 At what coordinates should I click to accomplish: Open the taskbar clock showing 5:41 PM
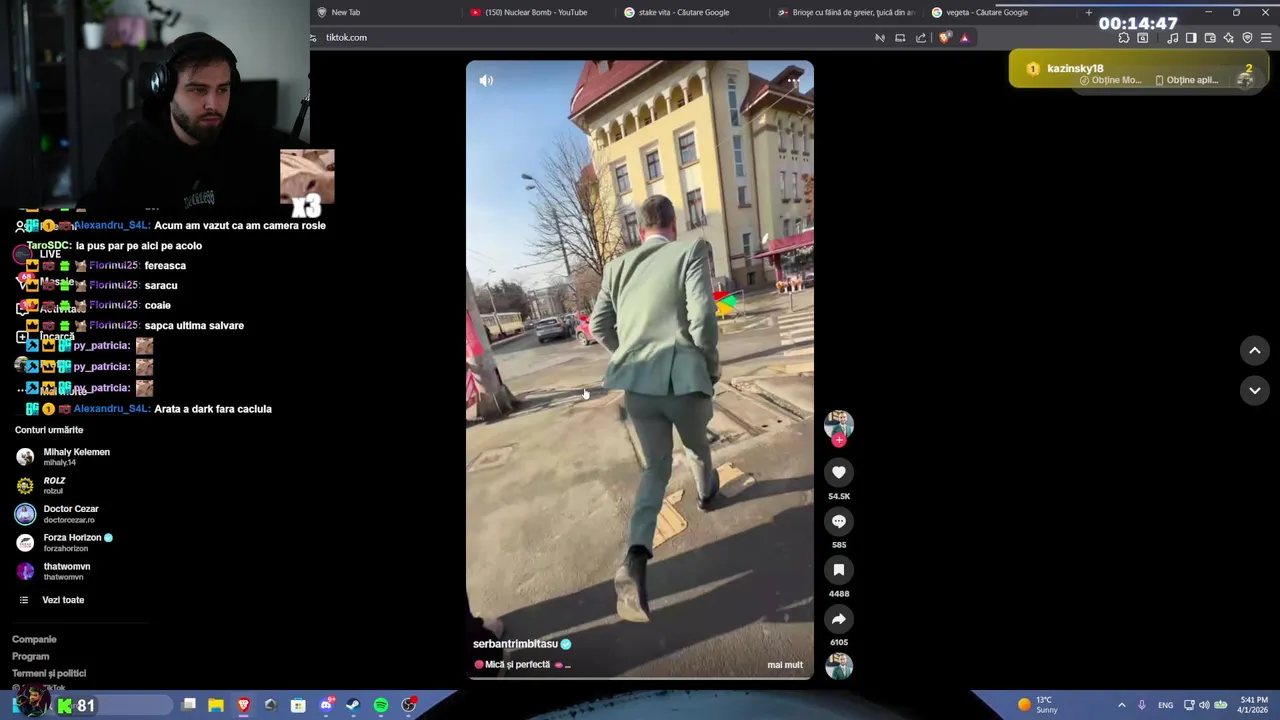(1254, 705)
